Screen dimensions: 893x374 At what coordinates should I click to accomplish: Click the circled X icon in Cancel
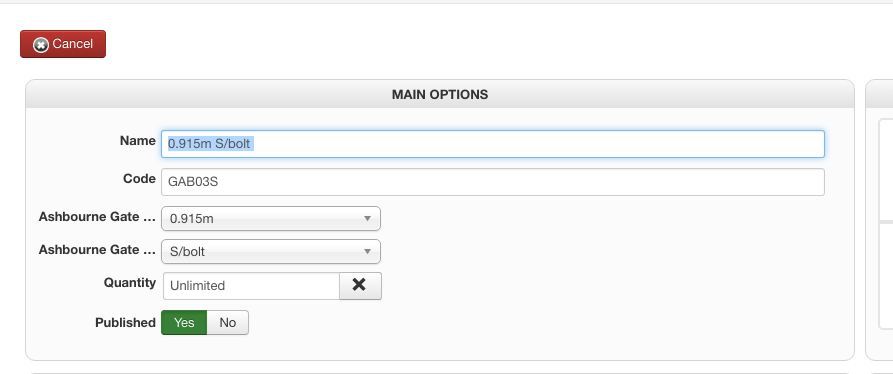point(40,45)
